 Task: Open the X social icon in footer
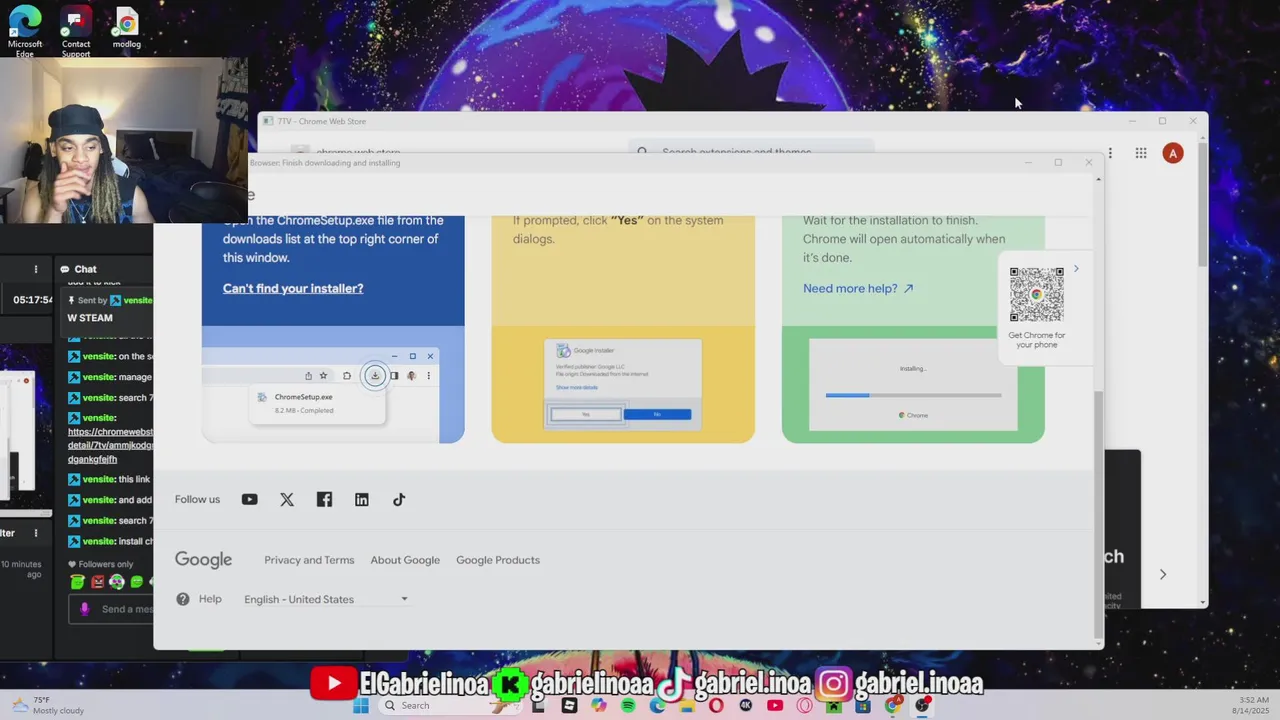(x=287, y=500)
